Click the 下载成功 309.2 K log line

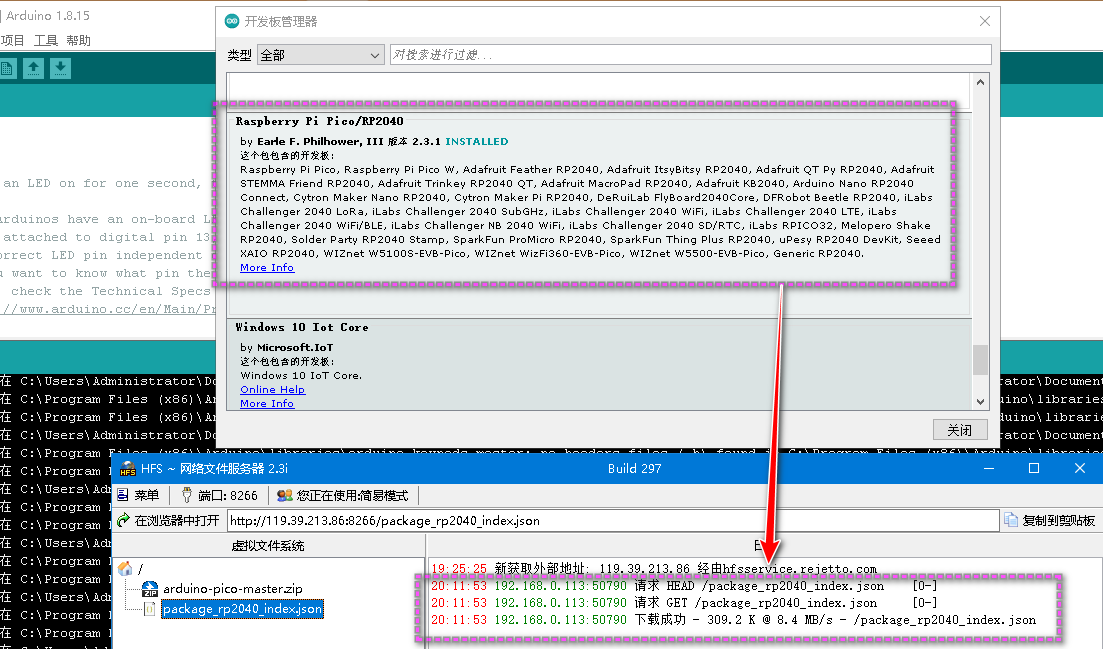(x=733, y=619)
